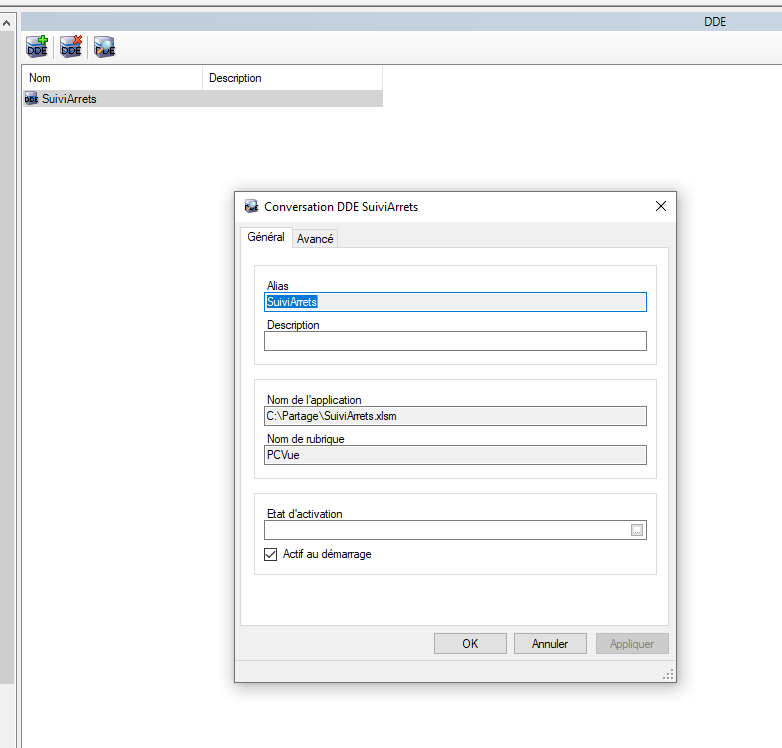This screenshot has width=782, height=748.
Task: Sort by the Description column header
Action: (293, 78)
